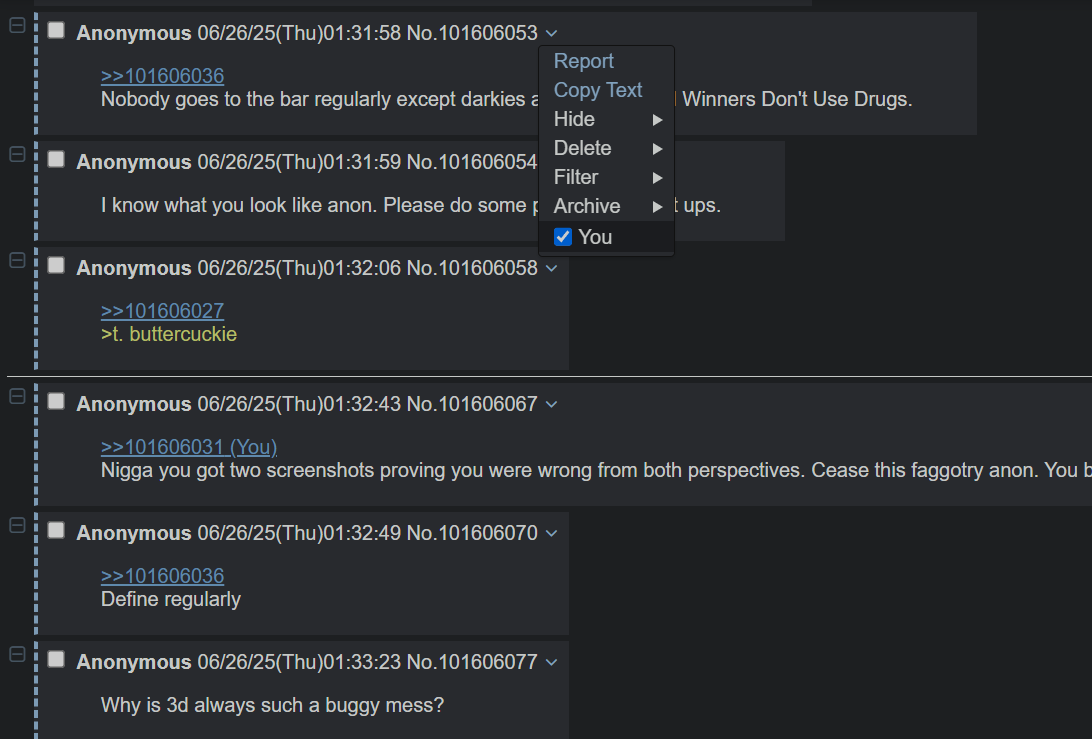Expand the Filter submenu arrow
This screenshot has height=739, width=1092.
click(657, 178)
